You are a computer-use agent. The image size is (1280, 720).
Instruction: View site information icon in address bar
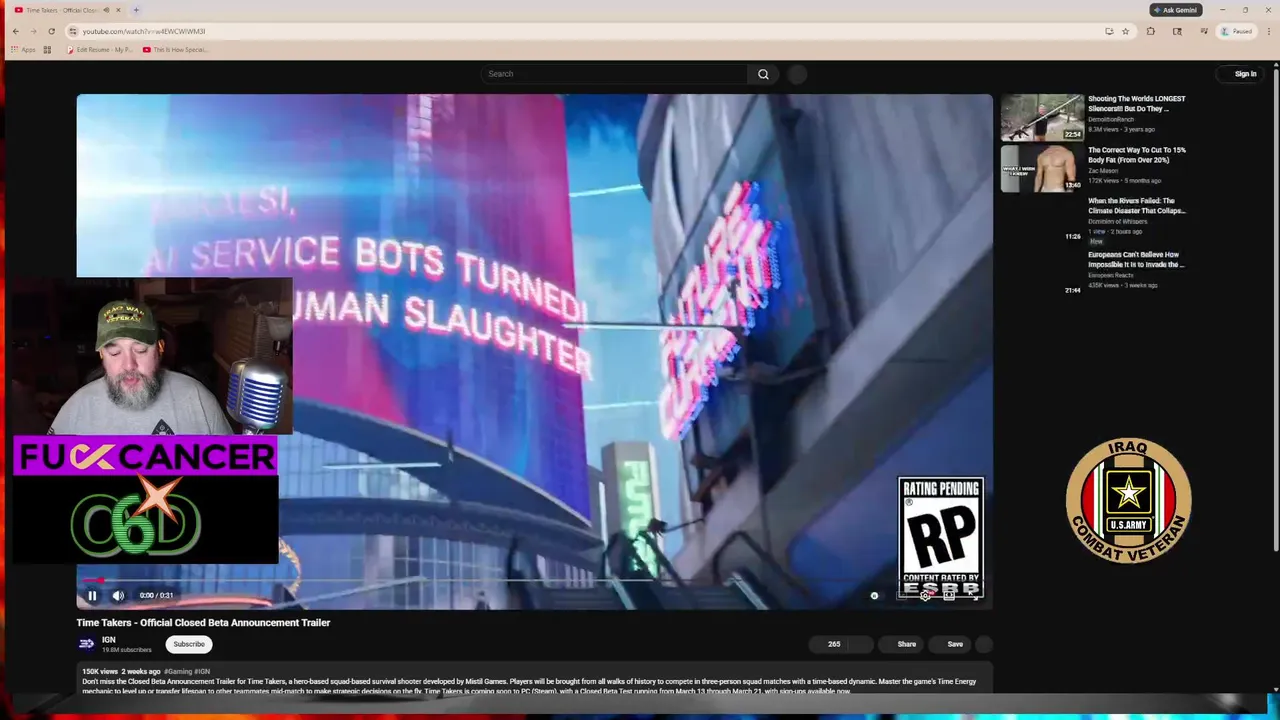(x=72, y=31)
